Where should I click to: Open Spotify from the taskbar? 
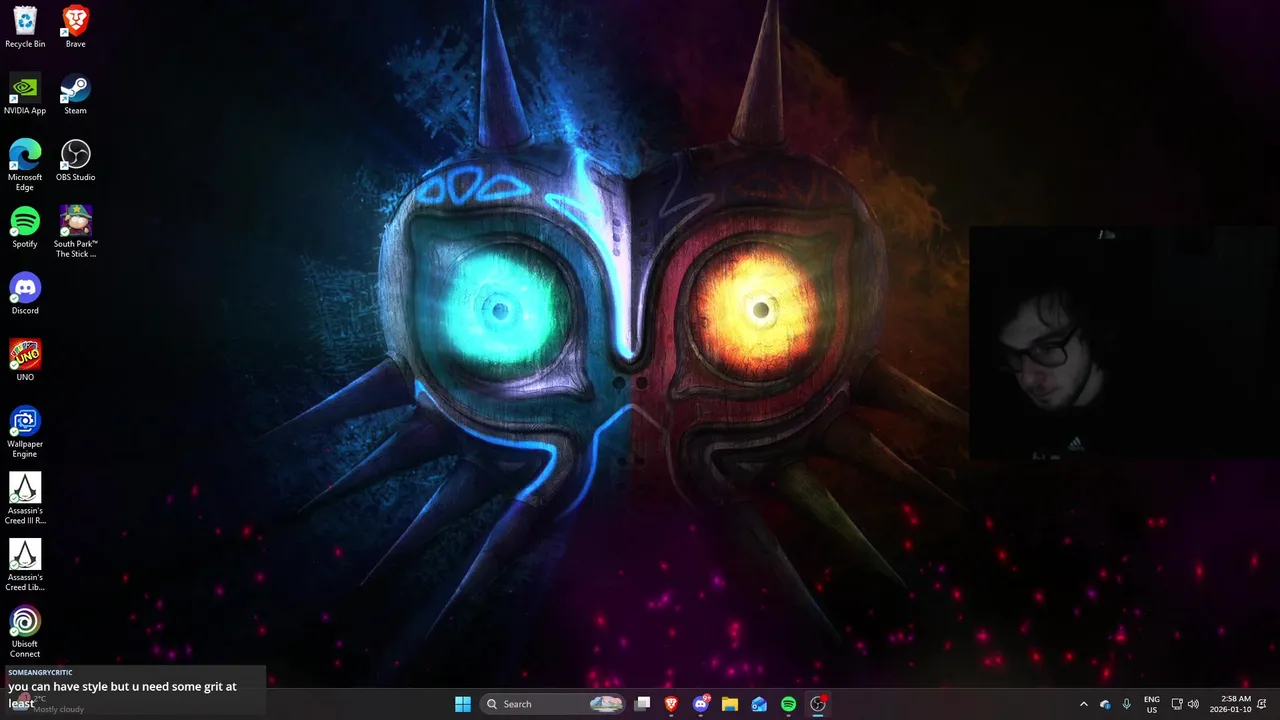788,704
